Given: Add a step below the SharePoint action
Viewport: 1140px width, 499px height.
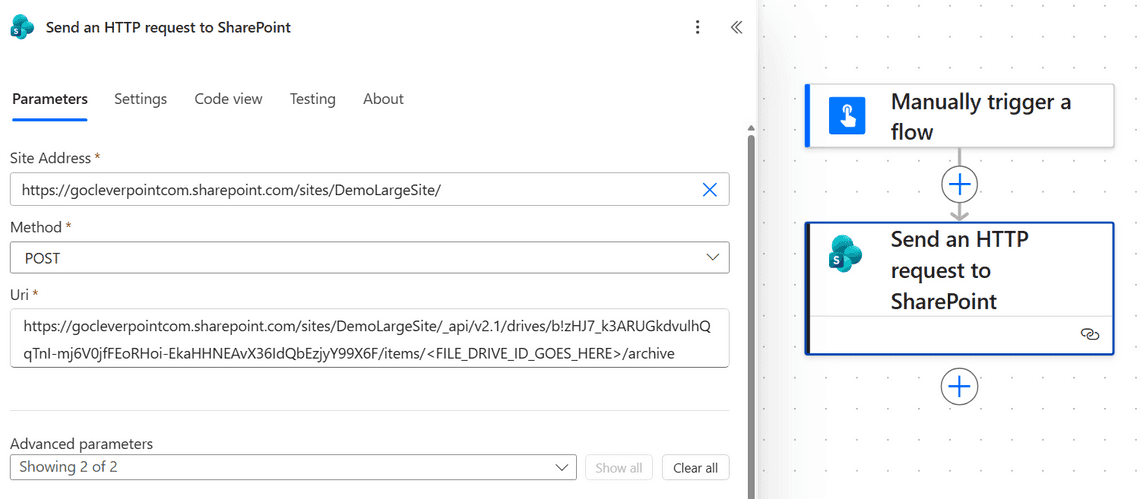Looking at the screenshot, I should [x=960, y=386].
